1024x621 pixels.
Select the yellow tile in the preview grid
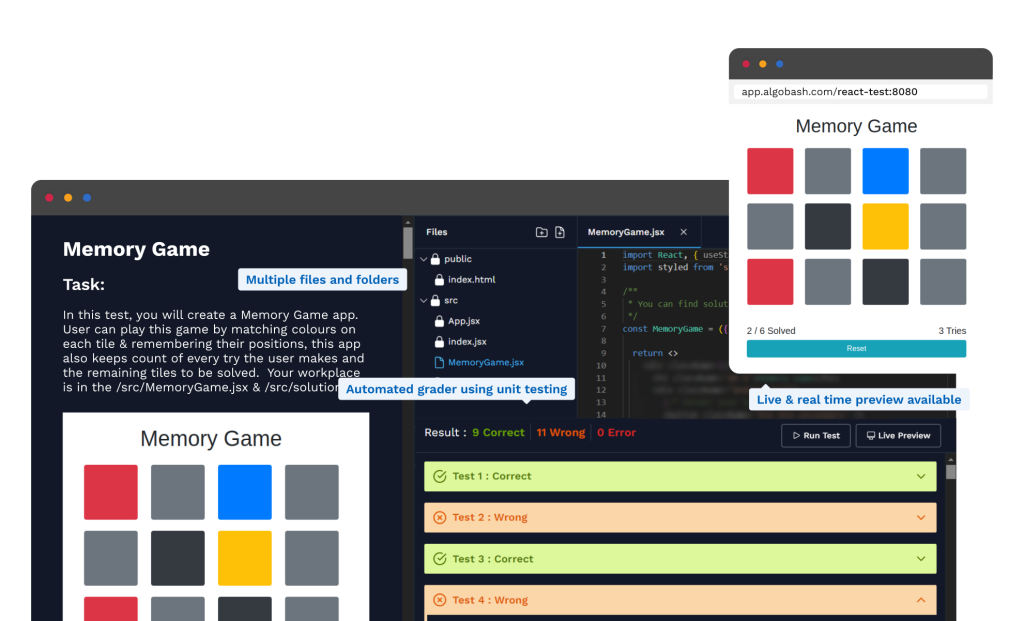point(884,227)
